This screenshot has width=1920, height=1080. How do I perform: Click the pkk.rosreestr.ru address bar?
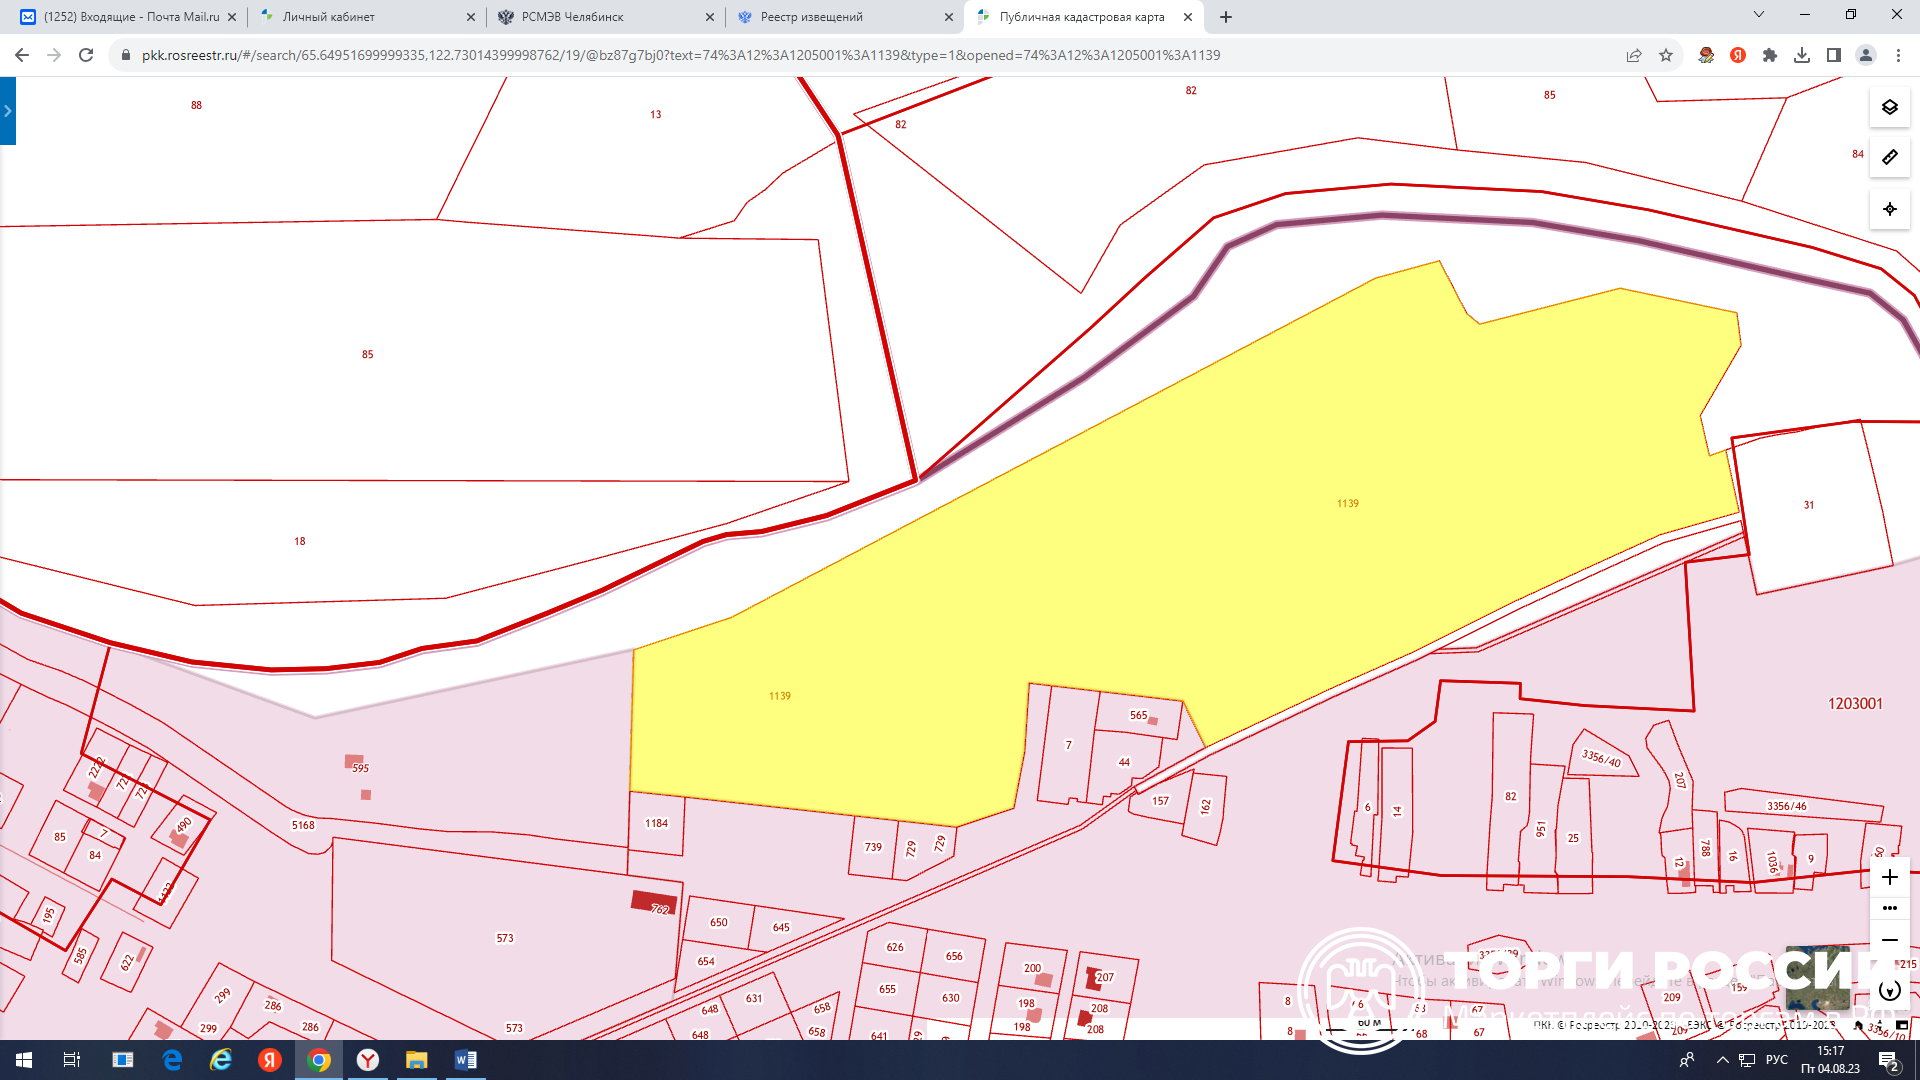680,55
